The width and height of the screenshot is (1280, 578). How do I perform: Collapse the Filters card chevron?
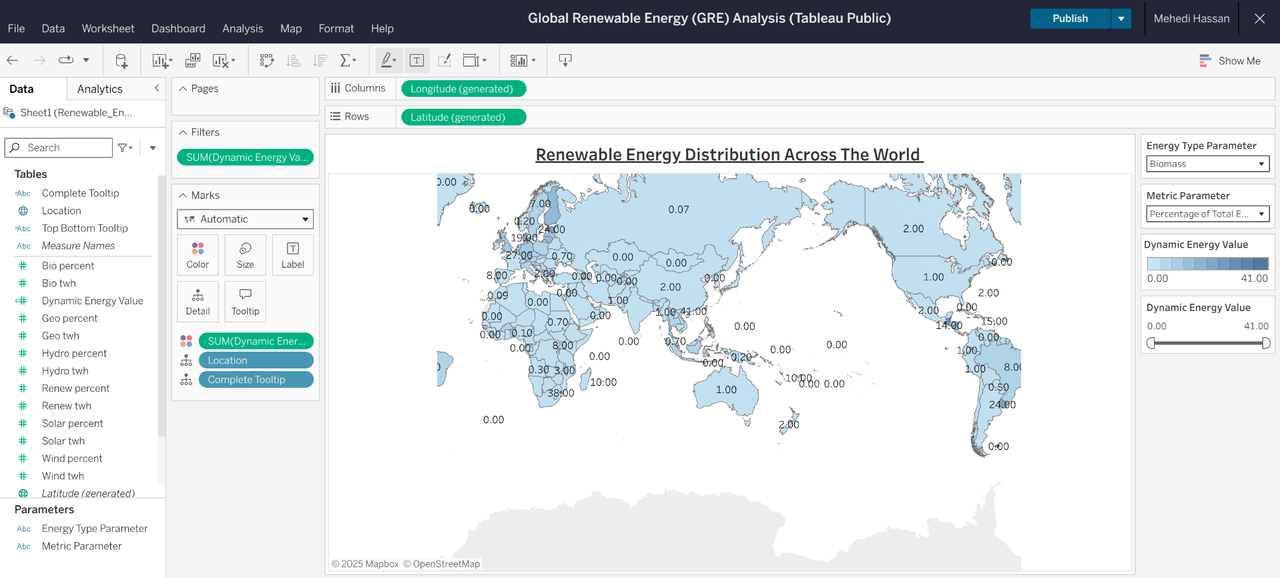tap(183, 132)
